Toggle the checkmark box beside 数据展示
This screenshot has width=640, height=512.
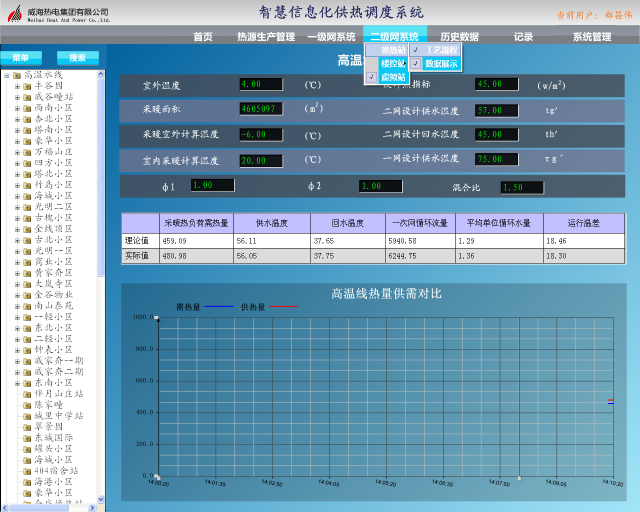(x=416, y=63)
